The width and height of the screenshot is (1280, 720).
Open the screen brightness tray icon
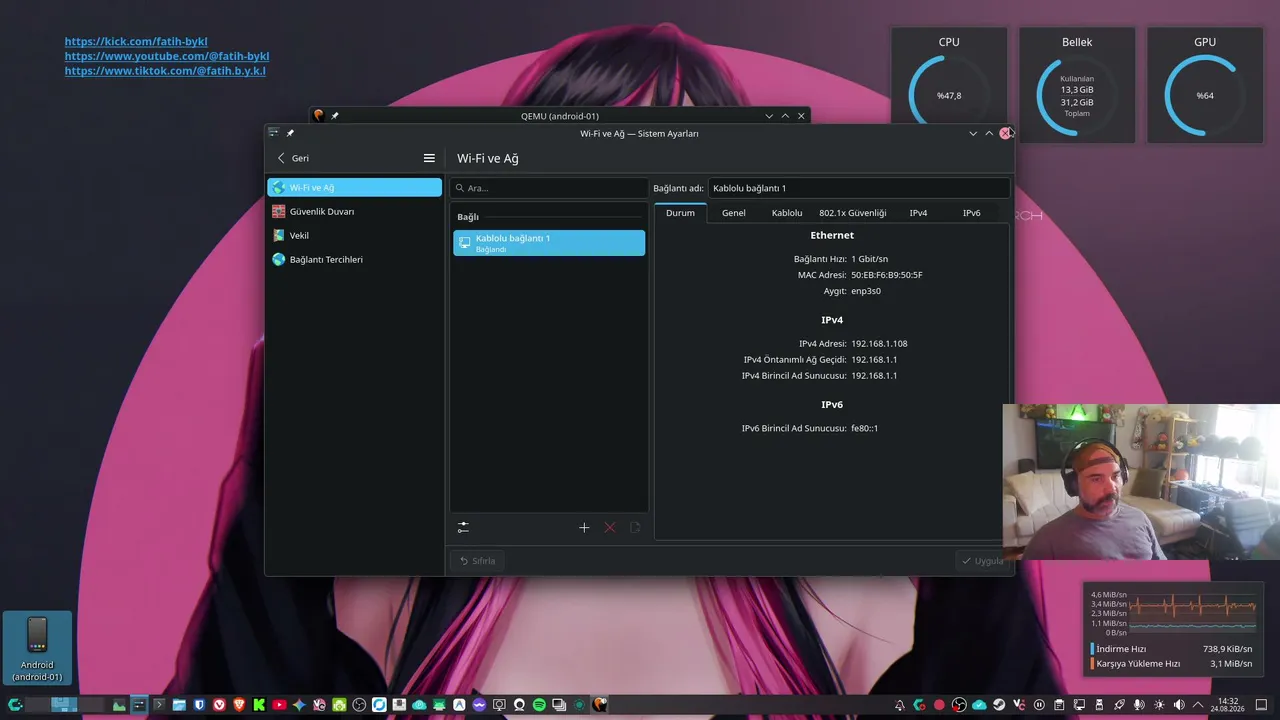1159,705
